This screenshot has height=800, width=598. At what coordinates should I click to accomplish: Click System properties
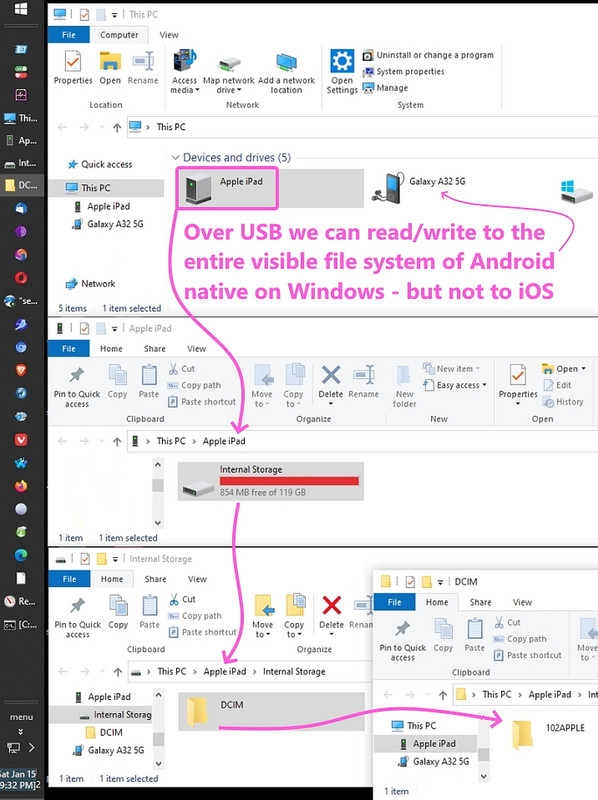pos(404,71)
